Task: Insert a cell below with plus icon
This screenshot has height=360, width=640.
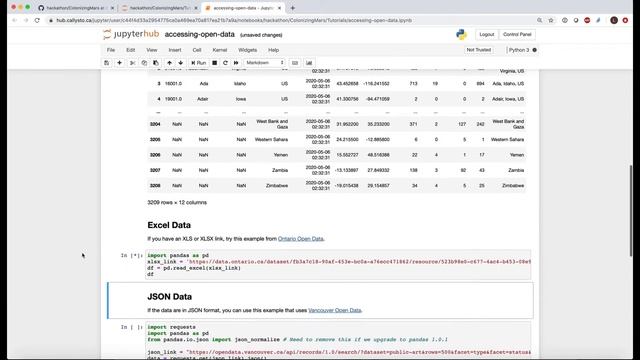Action: (120, 63)
